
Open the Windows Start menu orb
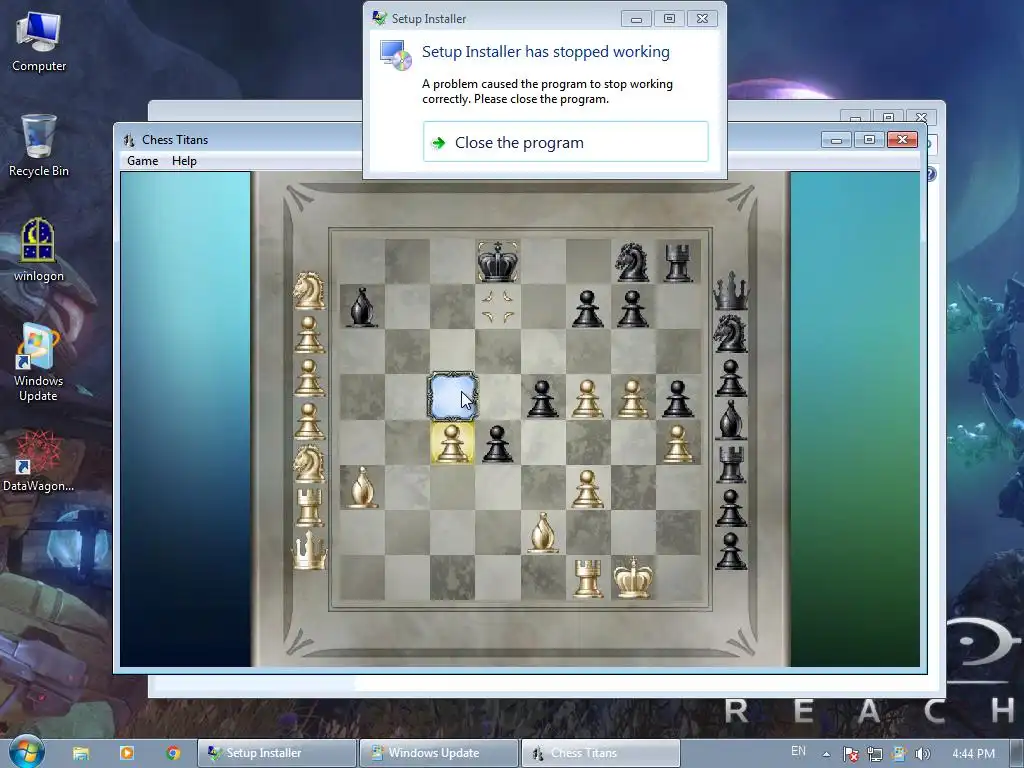click(26, 752)
